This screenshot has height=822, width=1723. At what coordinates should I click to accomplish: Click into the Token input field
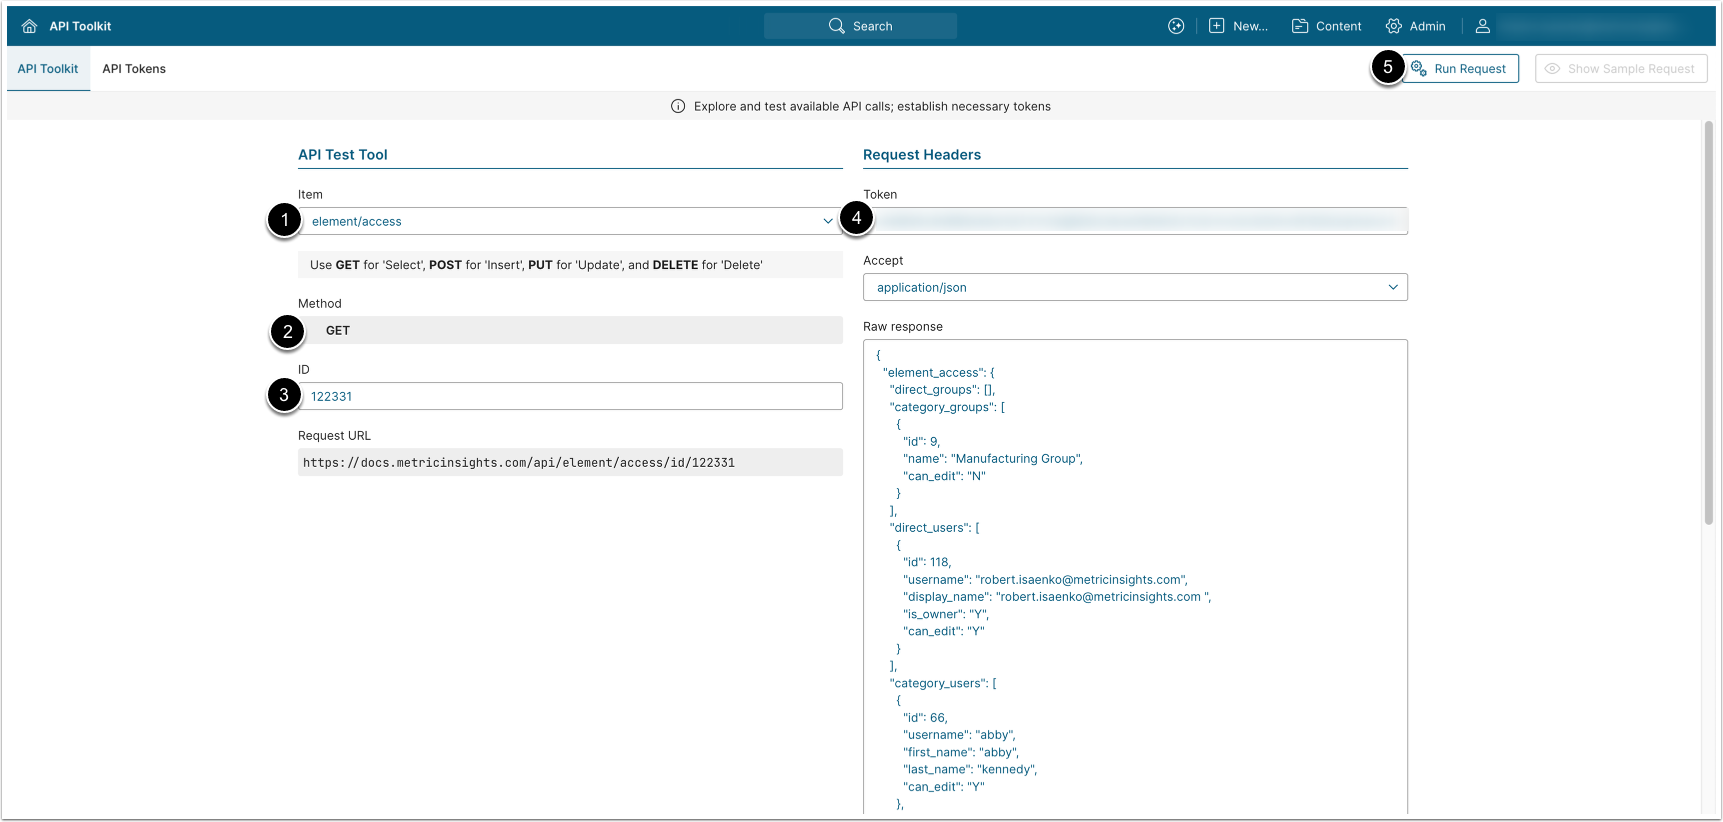(1135, 221)
